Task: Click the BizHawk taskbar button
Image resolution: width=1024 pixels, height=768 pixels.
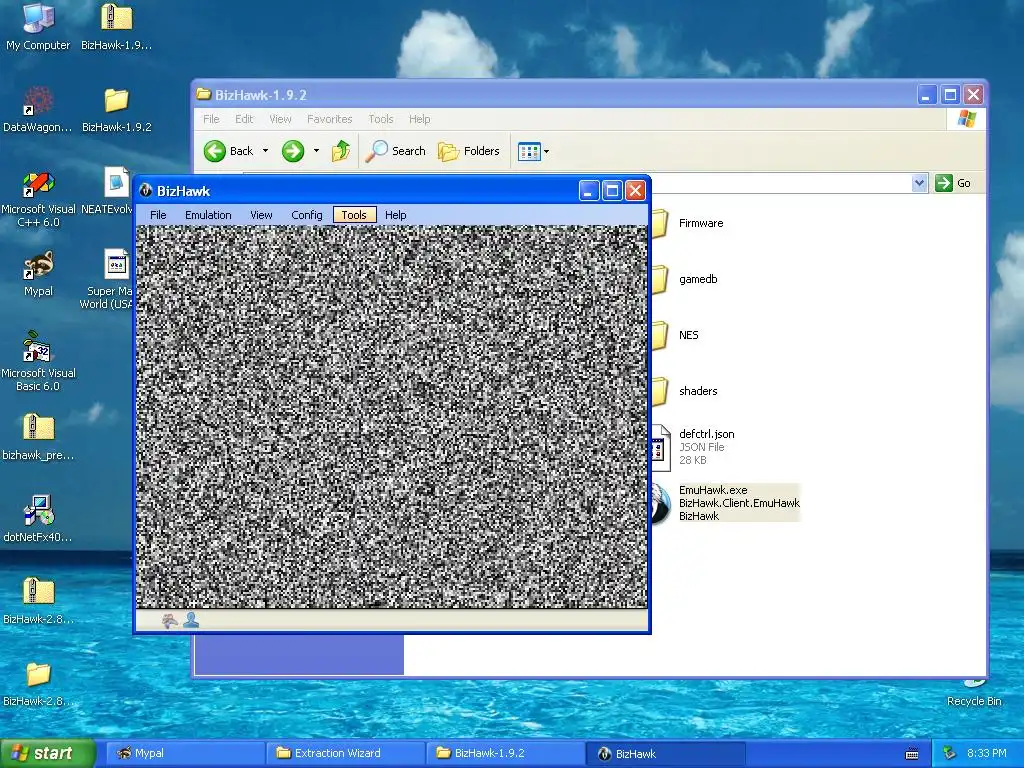Action: pos(665,753)
